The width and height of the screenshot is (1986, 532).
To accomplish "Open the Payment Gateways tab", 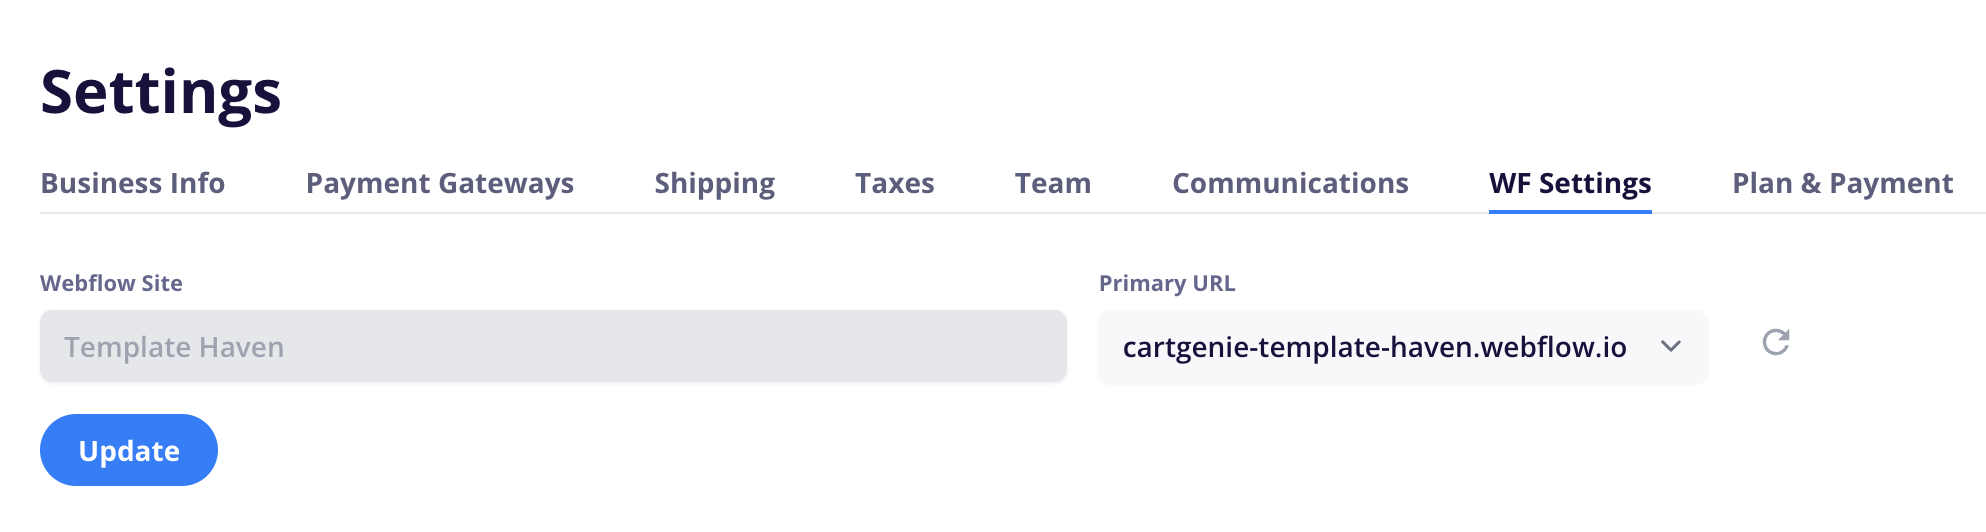I will click(x=440, y=183).
